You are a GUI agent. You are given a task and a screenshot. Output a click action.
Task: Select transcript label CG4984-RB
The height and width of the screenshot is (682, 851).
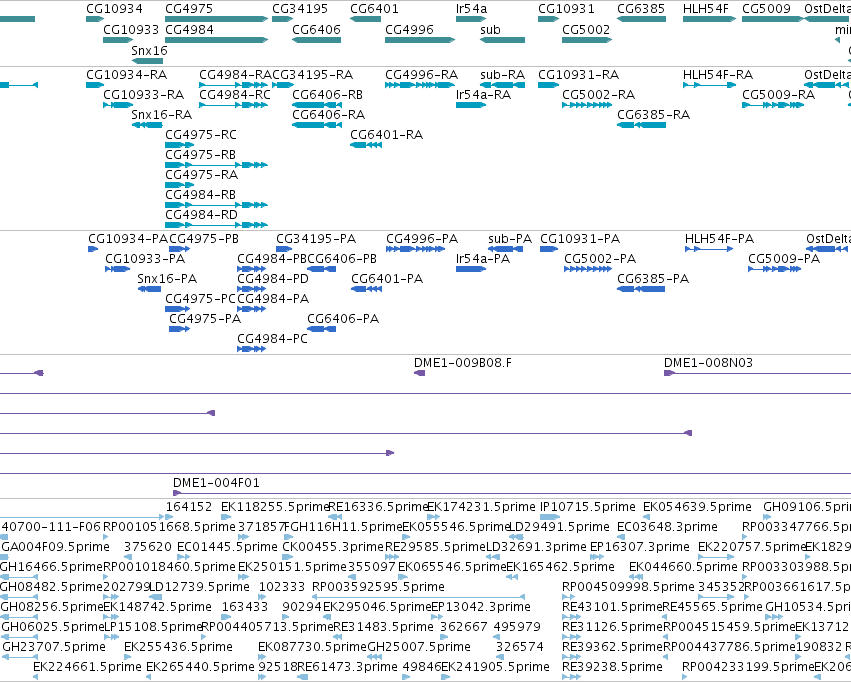click(201, 194)
